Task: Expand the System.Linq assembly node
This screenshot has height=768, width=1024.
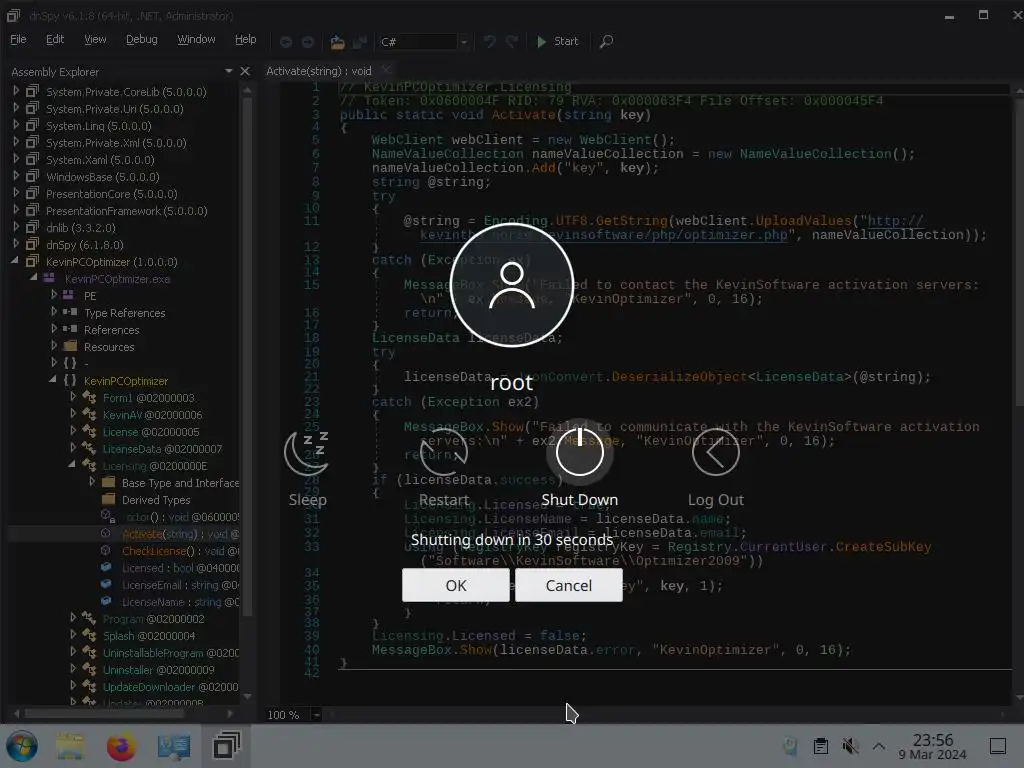Action: (16, 125)
